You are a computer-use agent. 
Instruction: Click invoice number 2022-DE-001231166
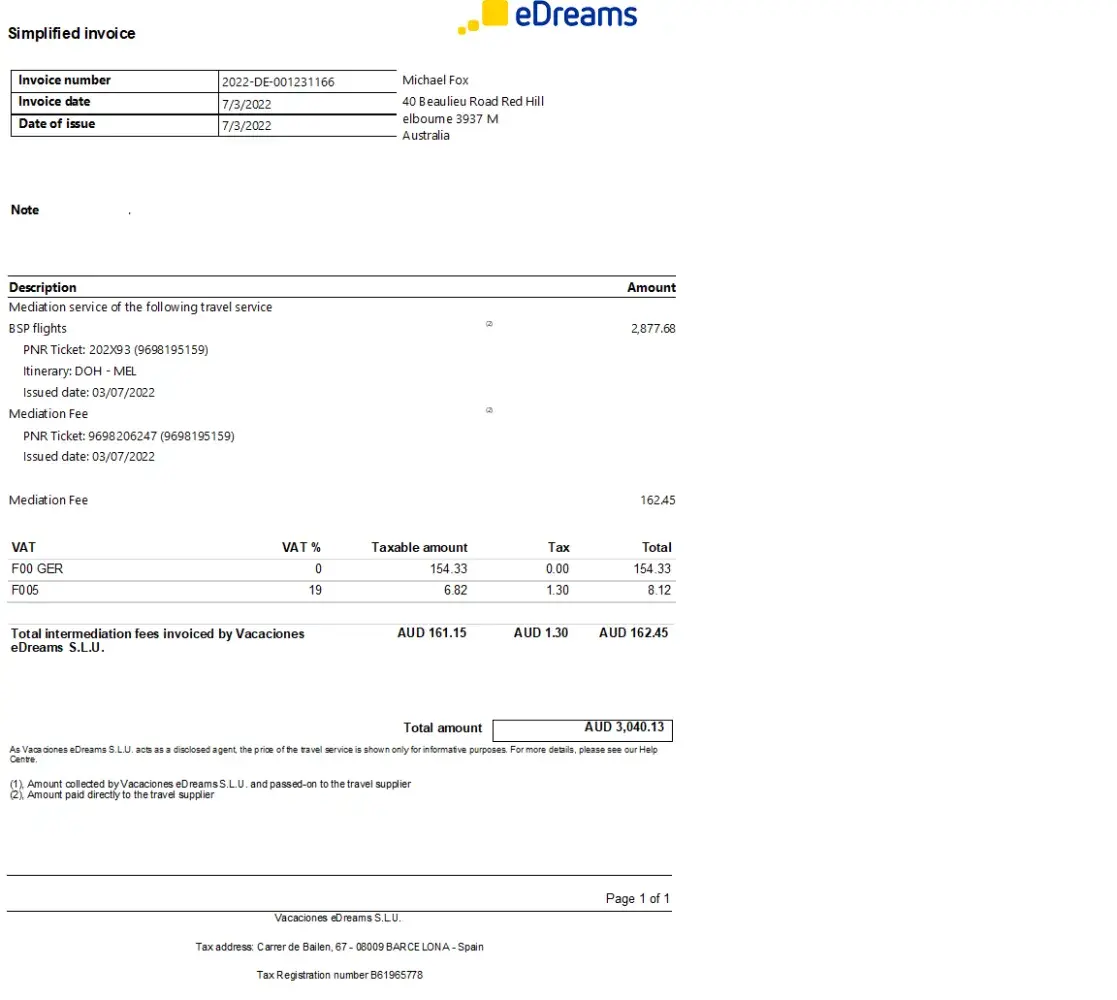coord(278,82)
